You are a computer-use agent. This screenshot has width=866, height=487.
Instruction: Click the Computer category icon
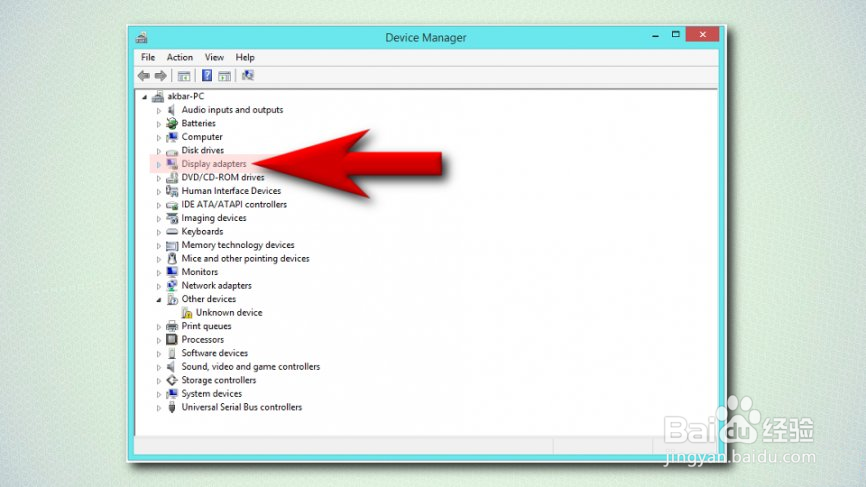[x=172, y=137]
